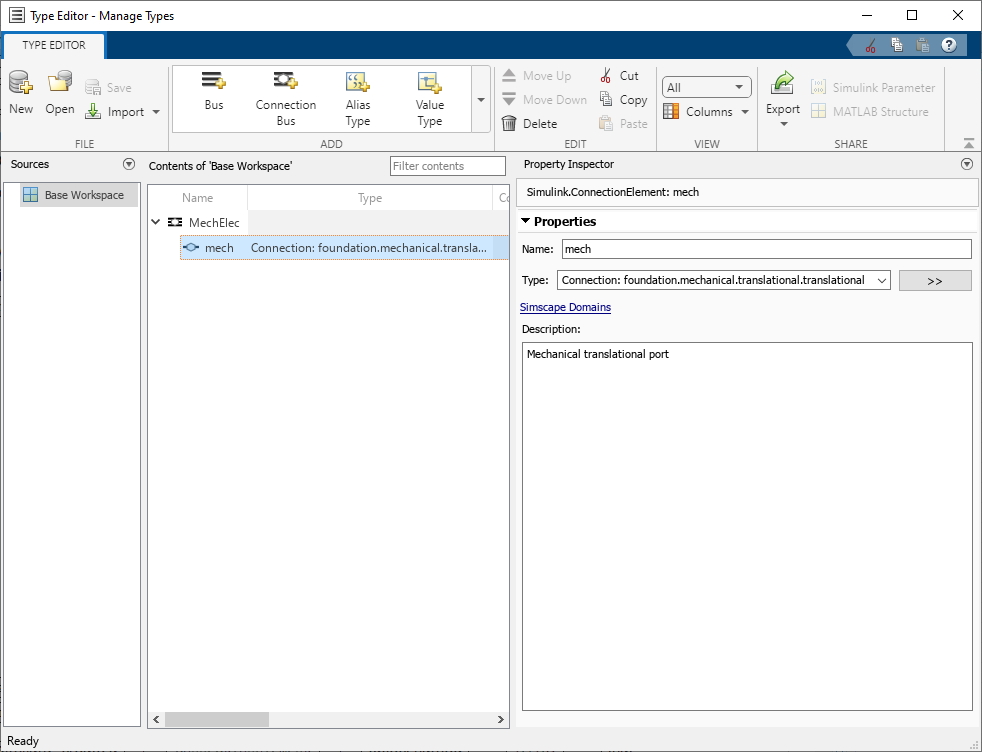Click Simulink Parameter in Share group
The width and height of the screenshot is (982, 752).
point(872,88)
